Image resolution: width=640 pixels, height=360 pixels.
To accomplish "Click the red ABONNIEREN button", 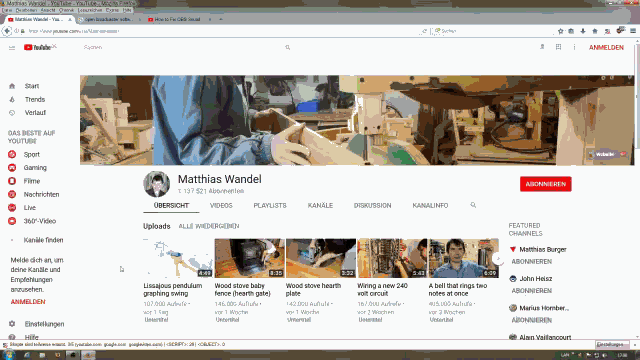I will tap(545, 184).
